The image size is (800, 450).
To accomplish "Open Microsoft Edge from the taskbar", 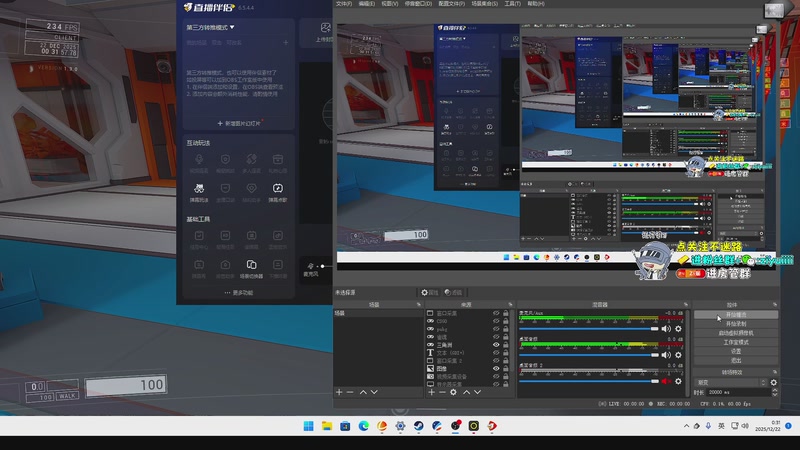I will 363,426.
